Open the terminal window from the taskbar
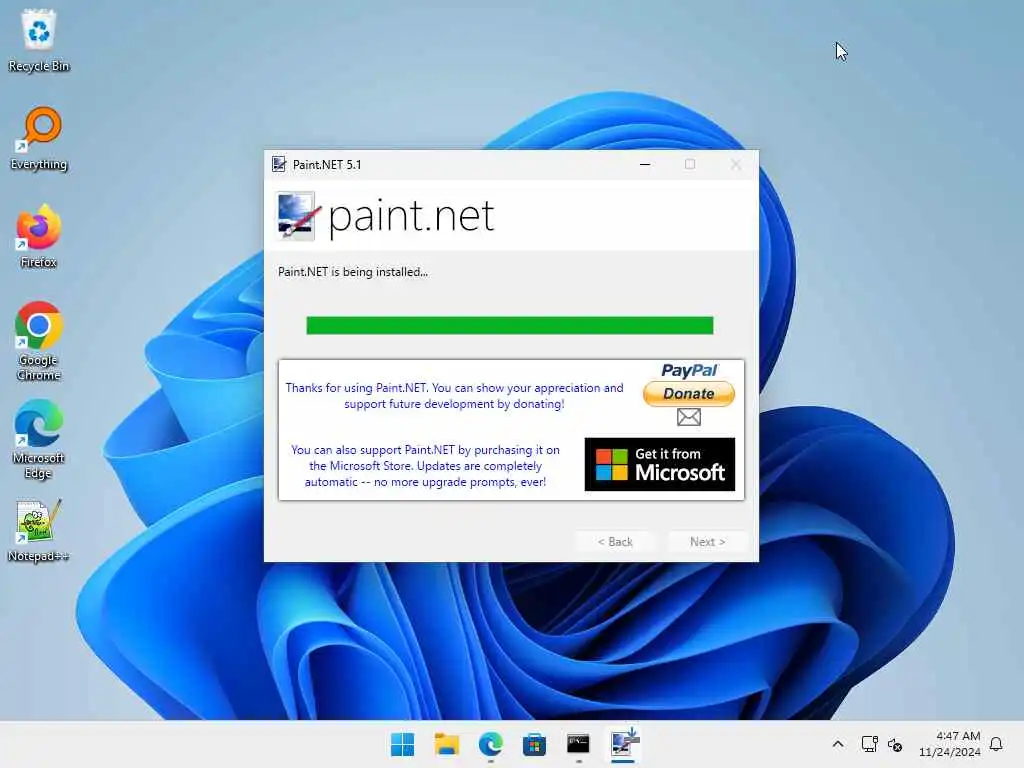The height and width of the screenshot is (768, 1024). (x=579, y=744)
